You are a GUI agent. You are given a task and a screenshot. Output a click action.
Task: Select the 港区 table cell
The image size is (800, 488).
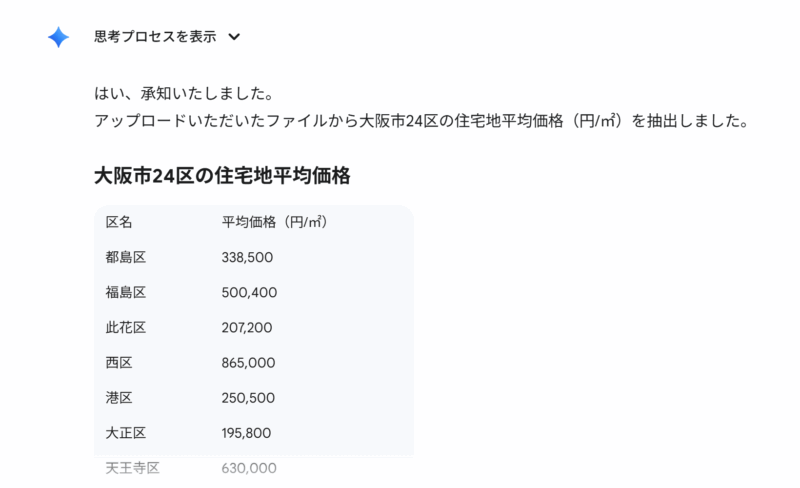(x=119, y=397)
